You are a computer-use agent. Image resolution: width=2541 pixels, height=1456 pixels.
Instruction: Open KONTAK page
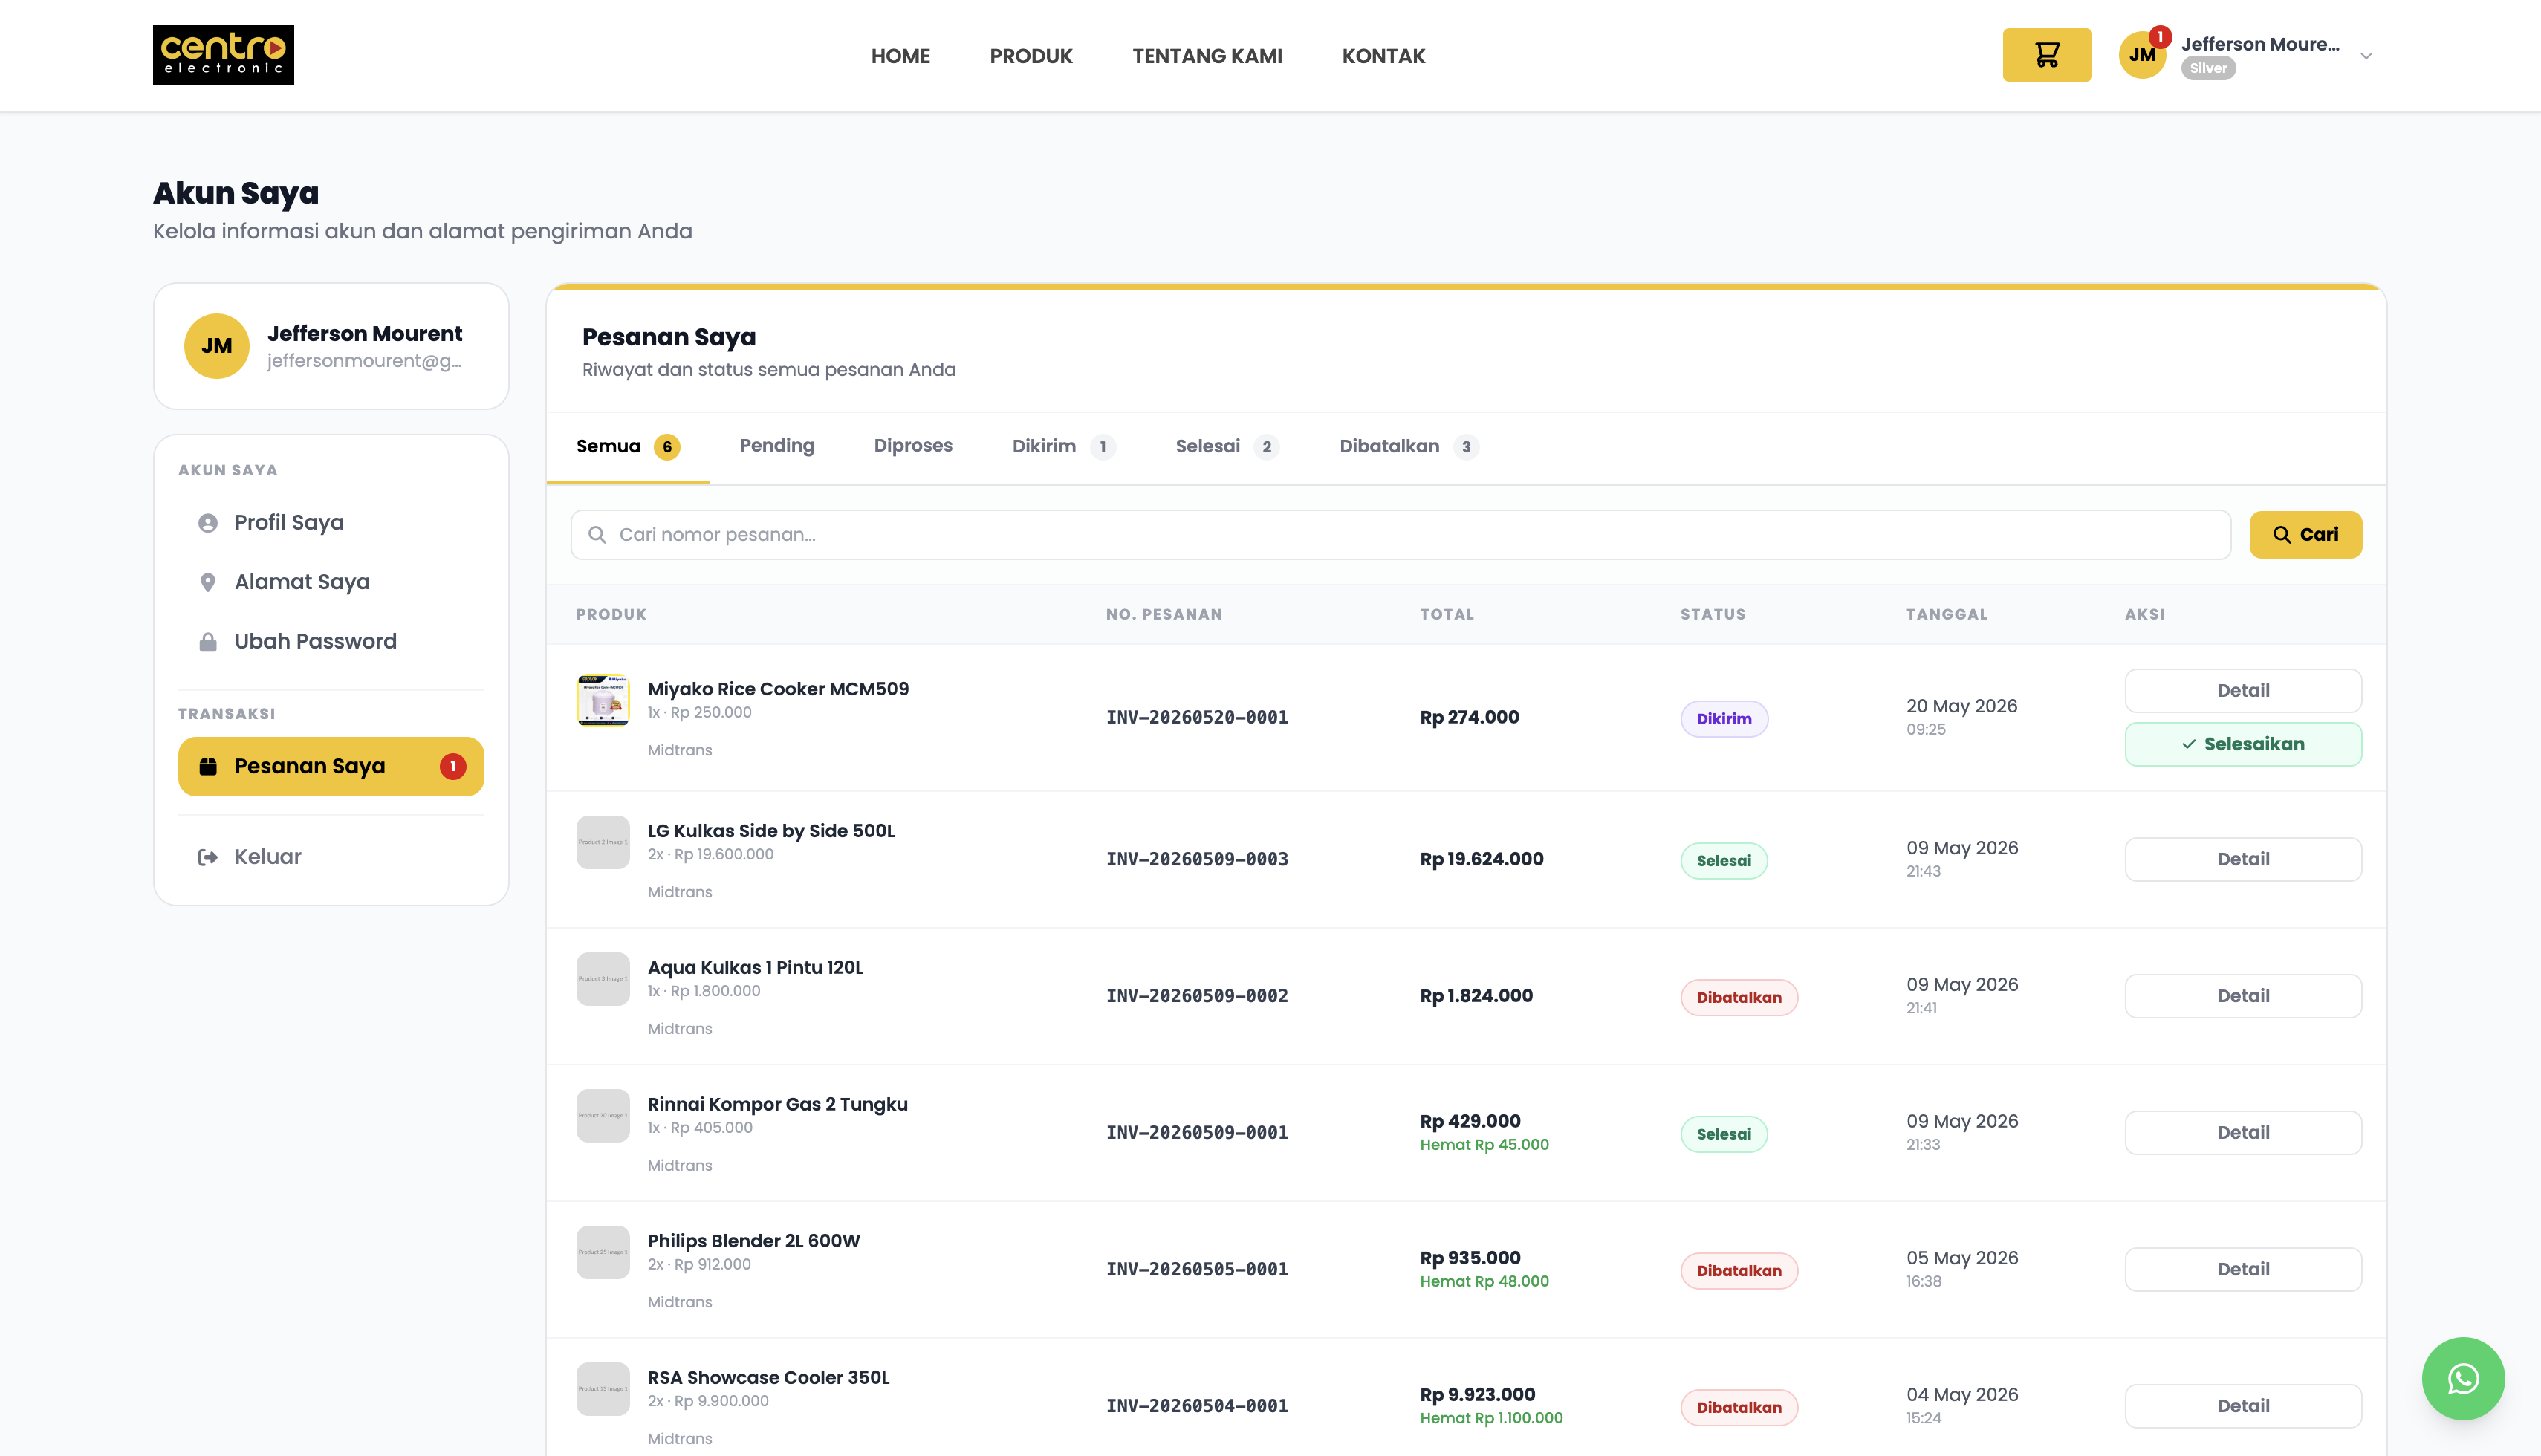(1383, 56)
